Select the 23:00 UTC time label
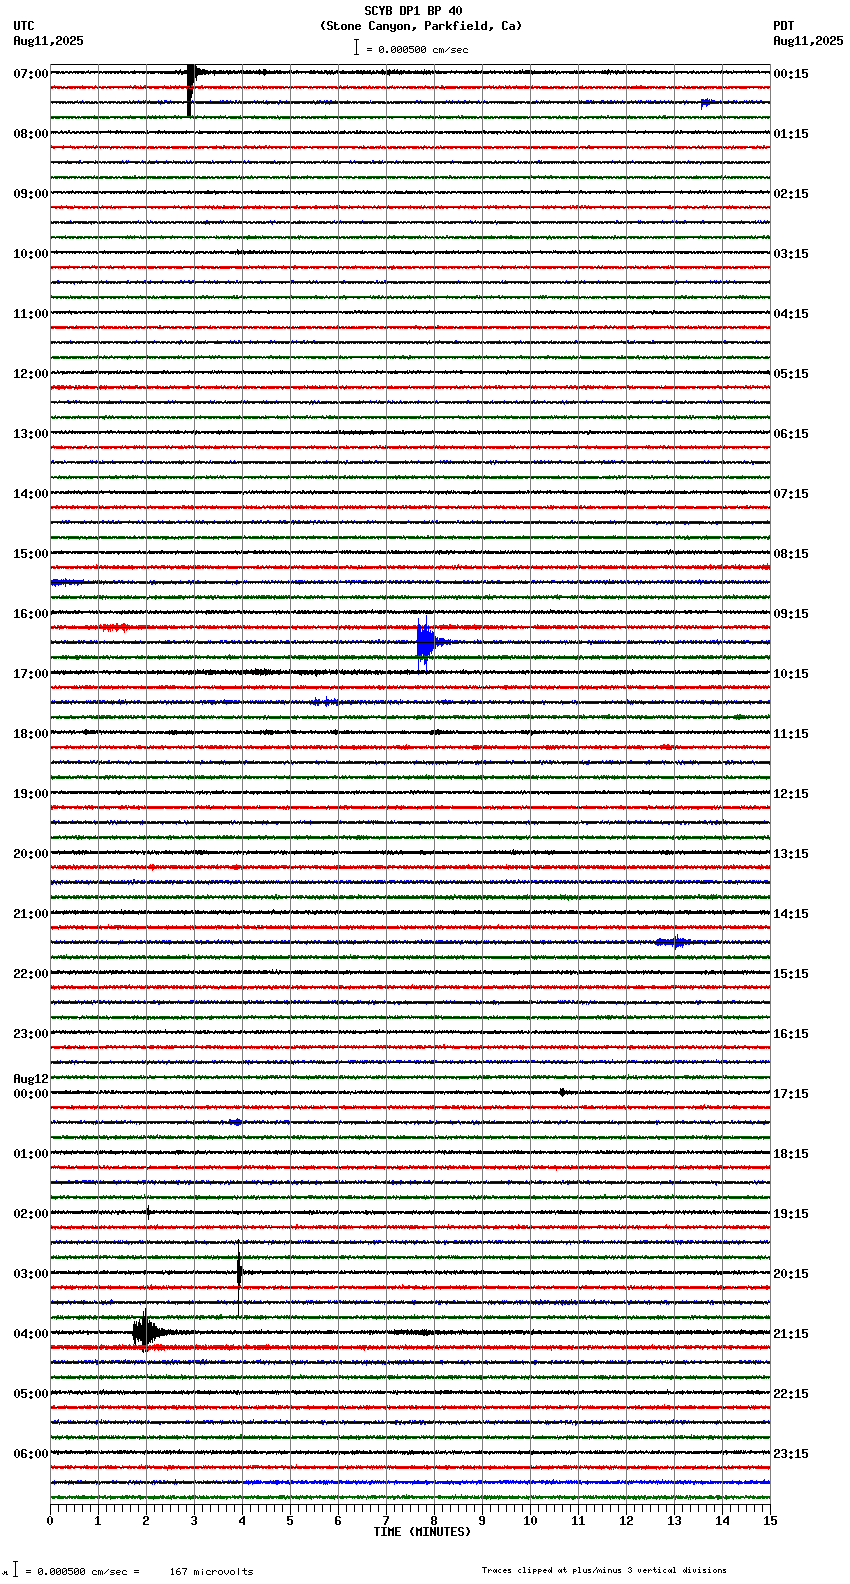 tap(31, 1034)
